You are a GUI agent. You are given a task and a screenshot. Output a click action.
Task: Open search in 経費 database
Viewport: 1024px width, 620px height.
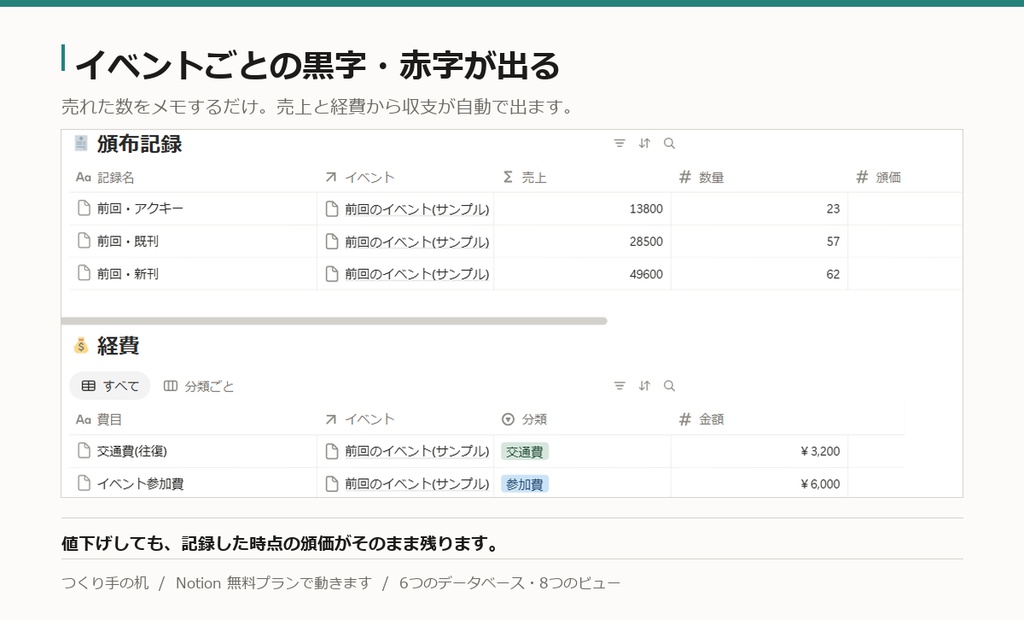[x=669, y=385]
